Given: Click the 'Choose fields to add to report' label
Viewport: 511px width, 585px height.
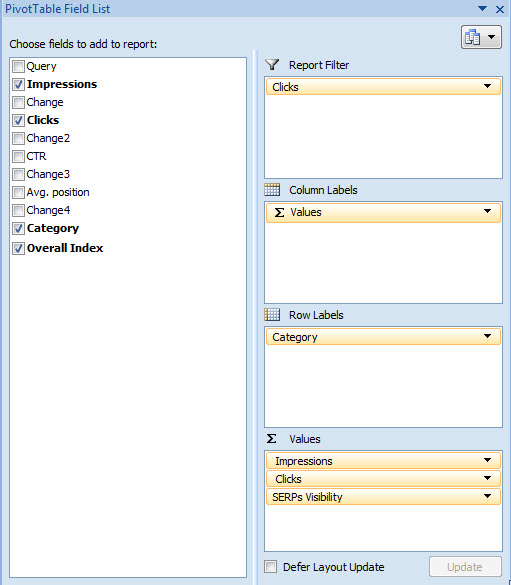Looking at the screenshot, I should point(83,44).
